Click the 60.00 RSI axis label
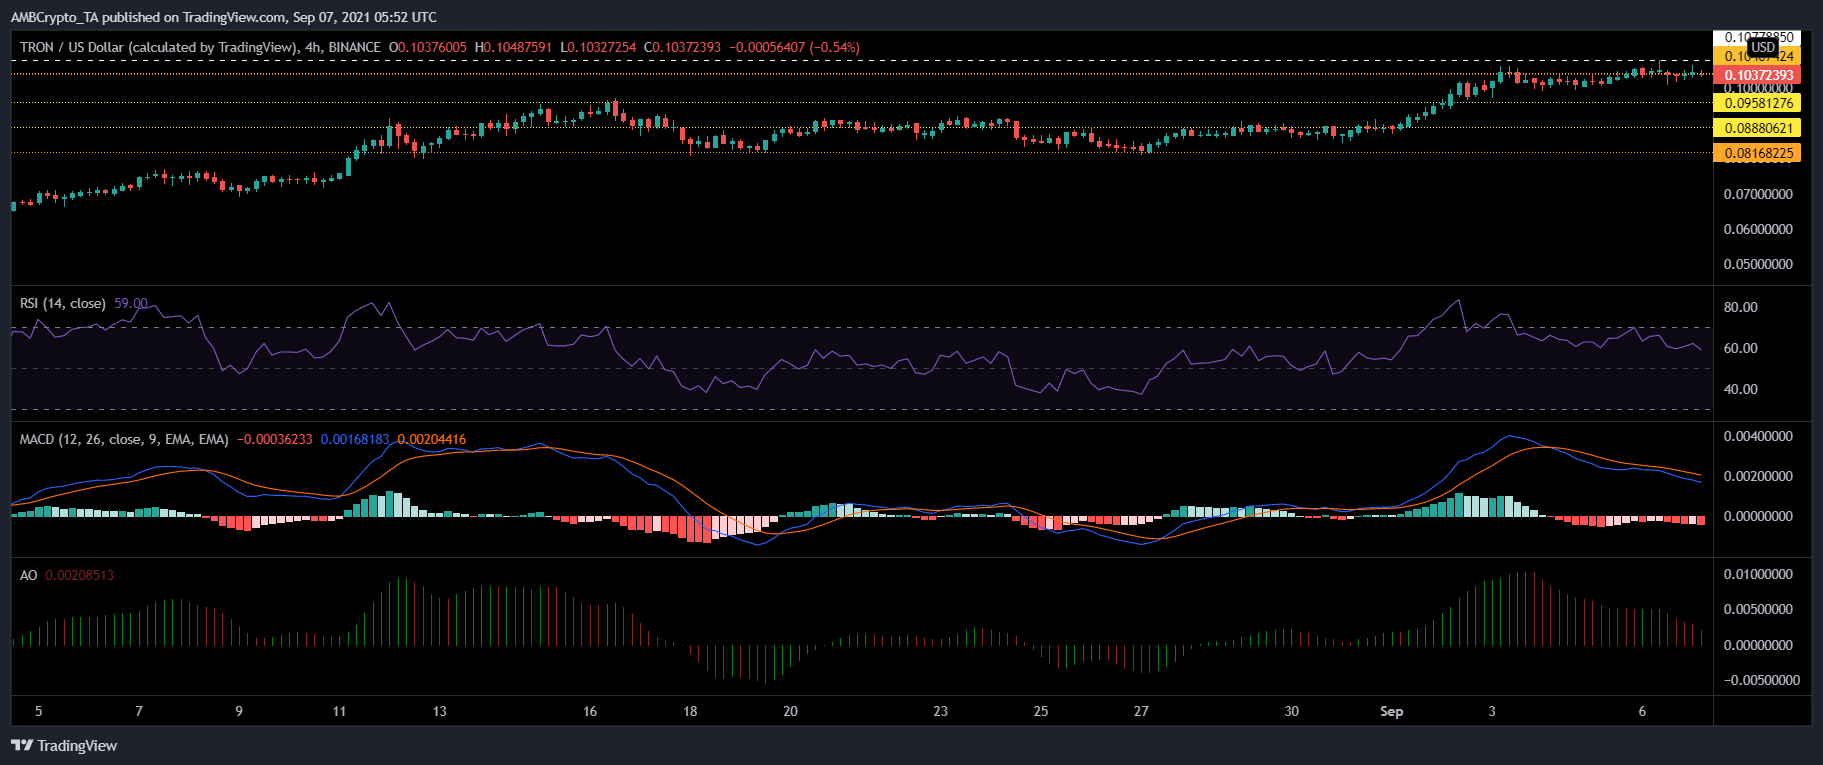Image resolution: width=1823 pixels, height=765 pixels. coord(1740,348)
